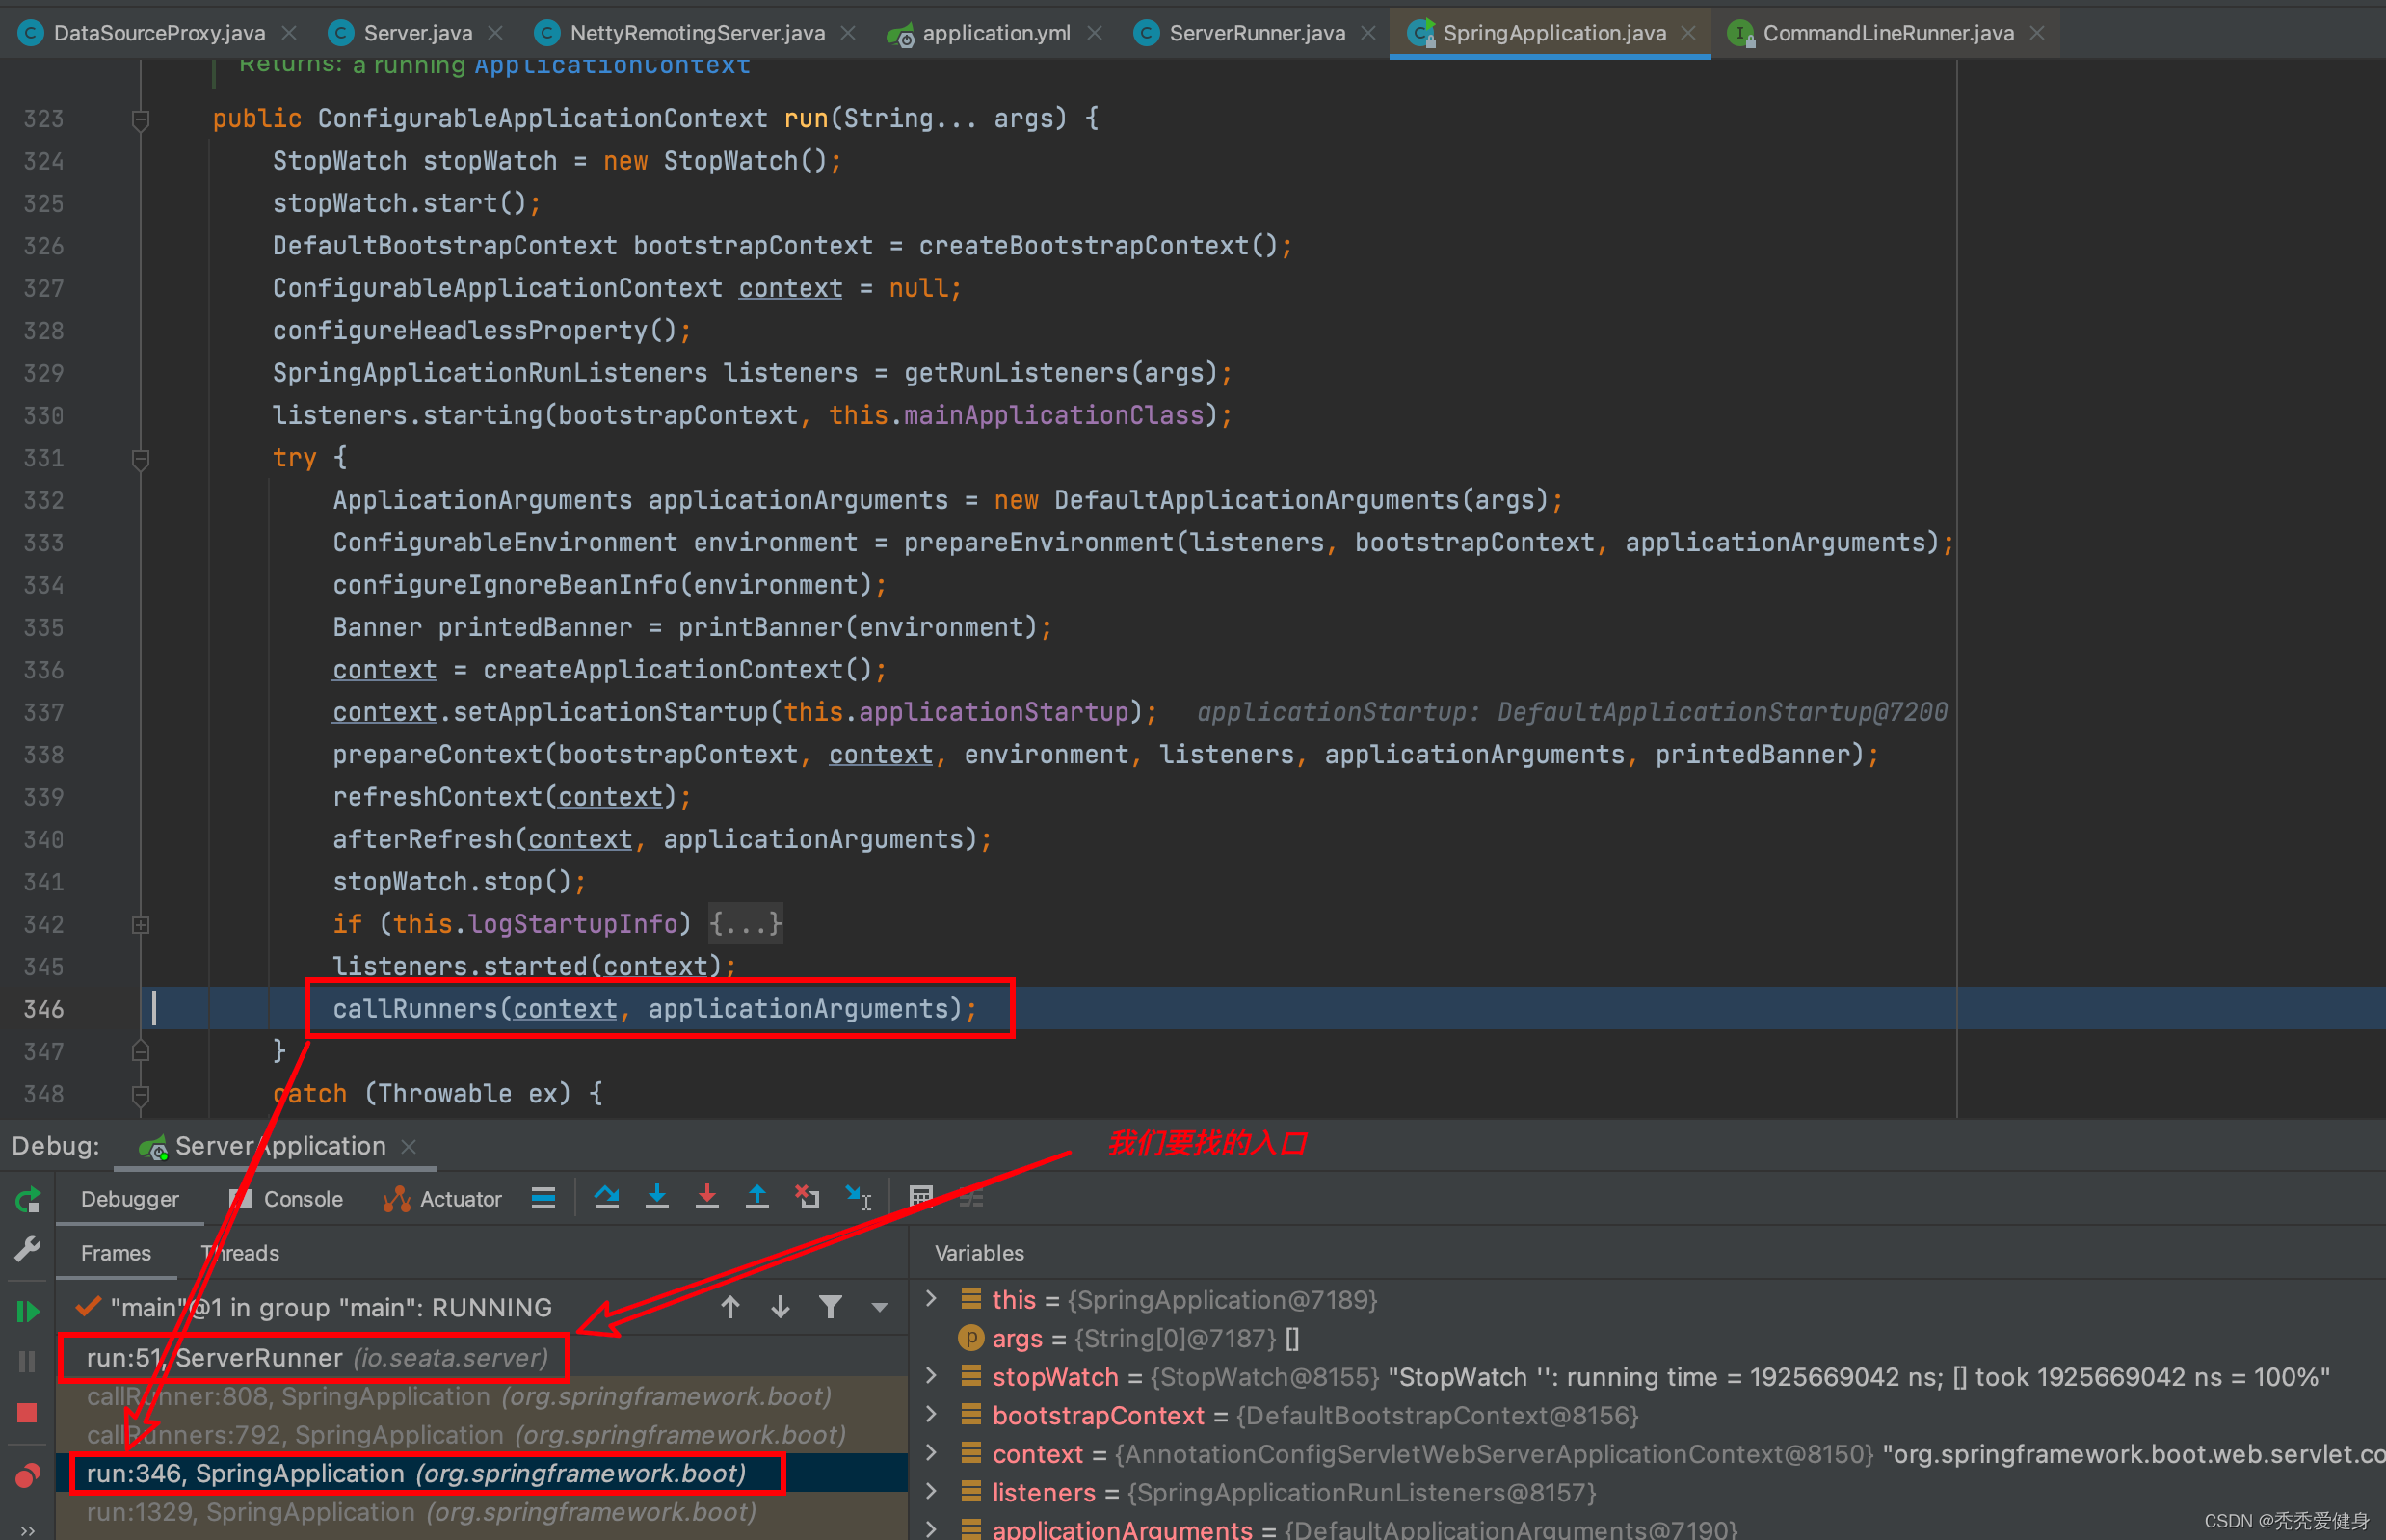Select the "main"@1 RUNNING thread entry
Image resolution: width=2386 pixels, height=1540 pixels.
[331, 1307]
